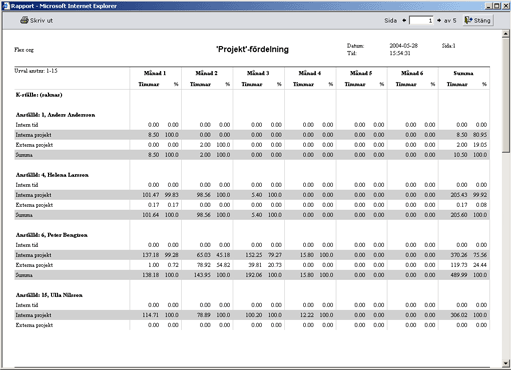511x370 pixels.
Task: Click Helena Larsson's total Summa 205.60
Action: [459, 215]
